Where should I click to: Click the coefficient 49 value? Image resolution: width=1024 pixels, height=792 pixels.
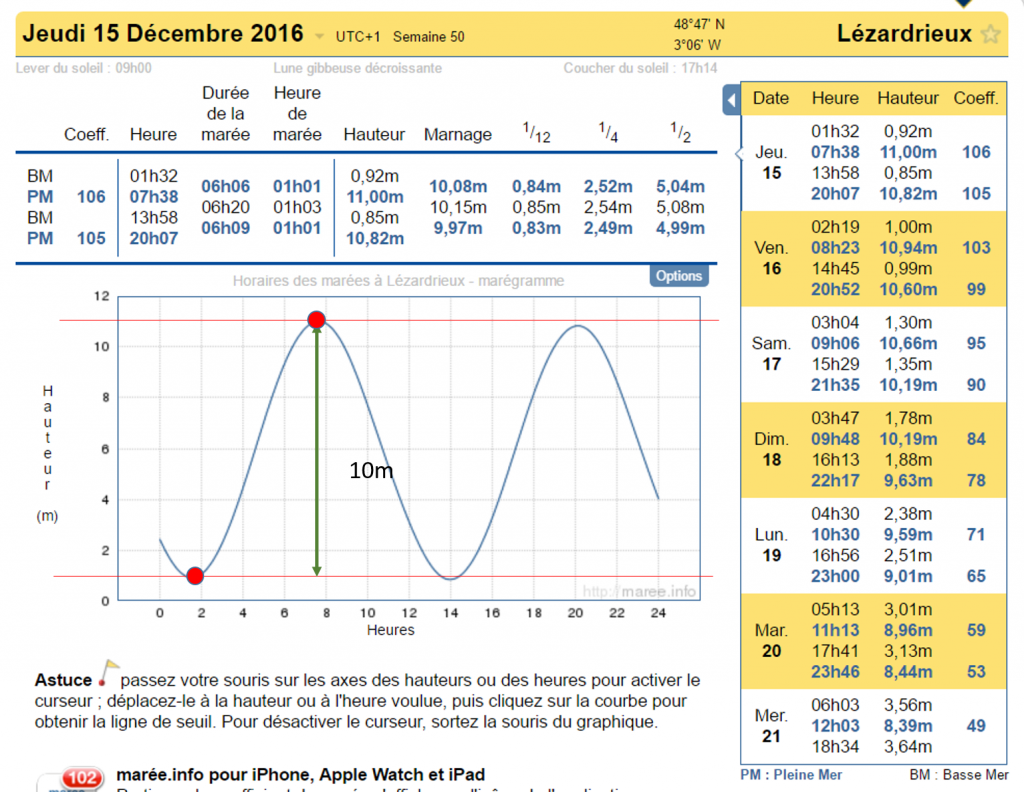pos(976,726)
